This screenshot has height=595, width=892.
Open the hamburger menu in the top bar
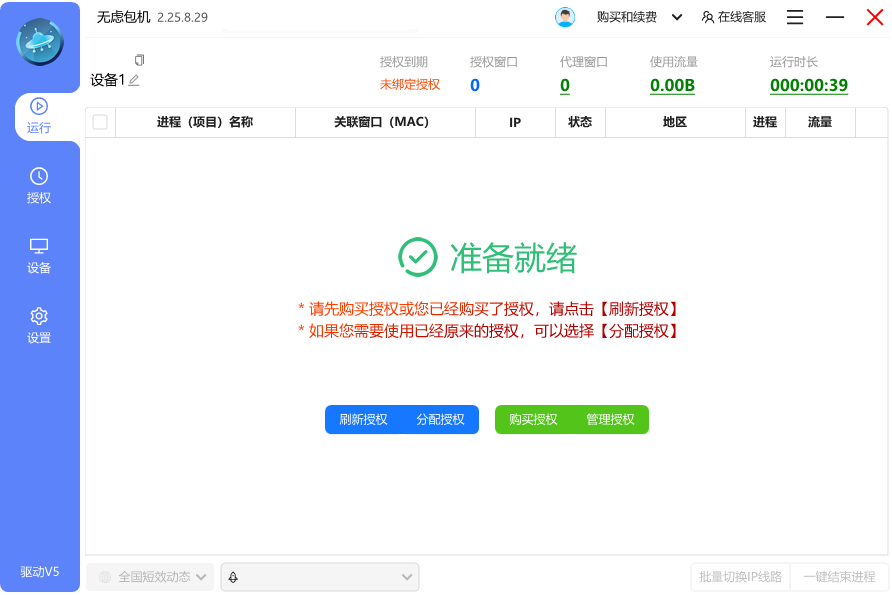[x=796, y=17]
